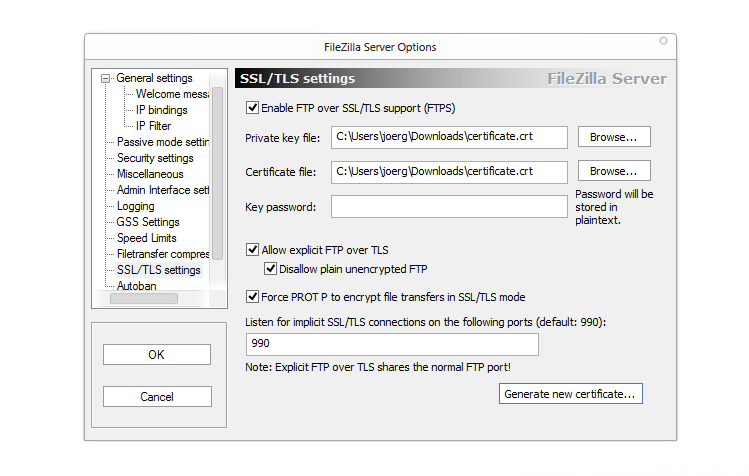Open Filetransfer compression settings
The image size is (749, 476).
[x=163, y=254]
